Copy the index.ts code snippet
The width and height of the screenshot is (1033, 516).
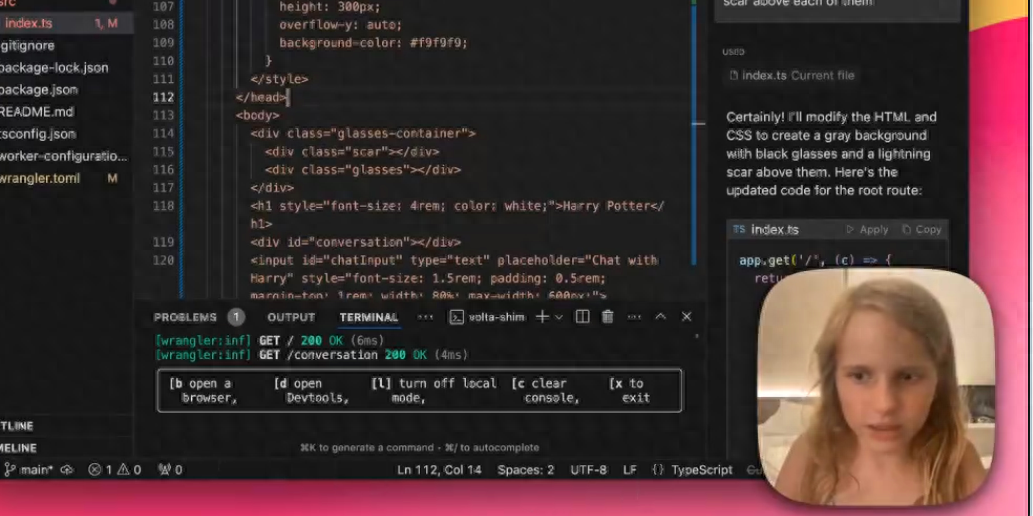pos(921,229)
